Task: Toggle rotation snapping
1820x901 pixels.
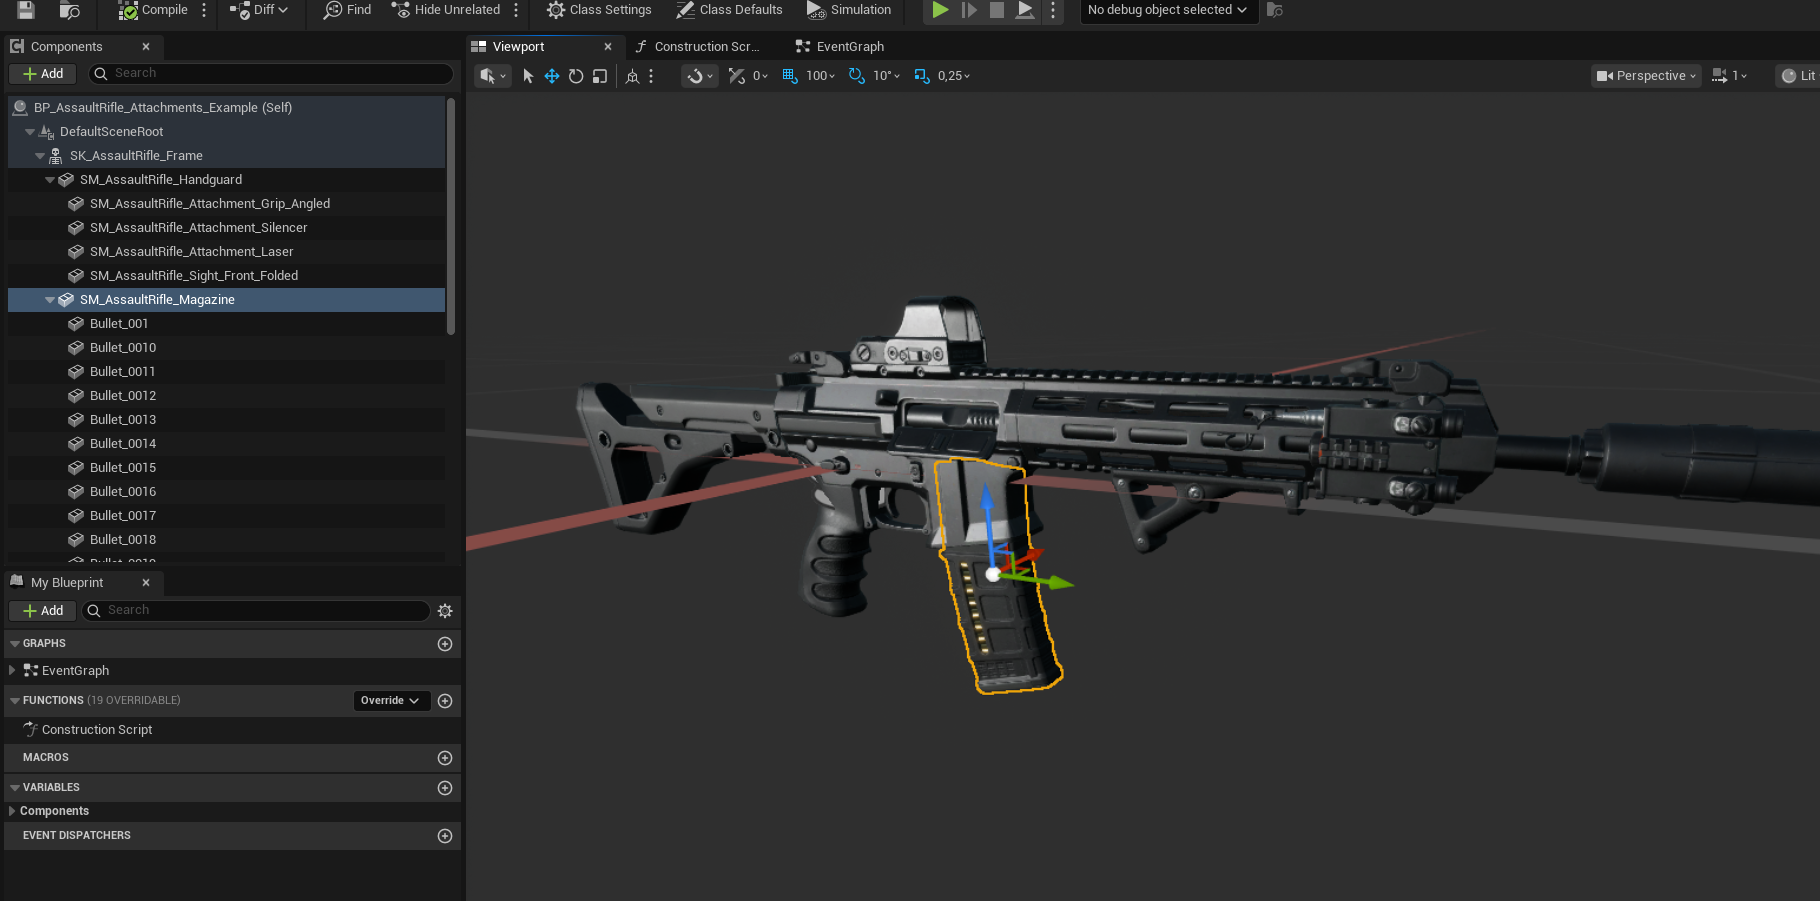Action: [857, 76]
